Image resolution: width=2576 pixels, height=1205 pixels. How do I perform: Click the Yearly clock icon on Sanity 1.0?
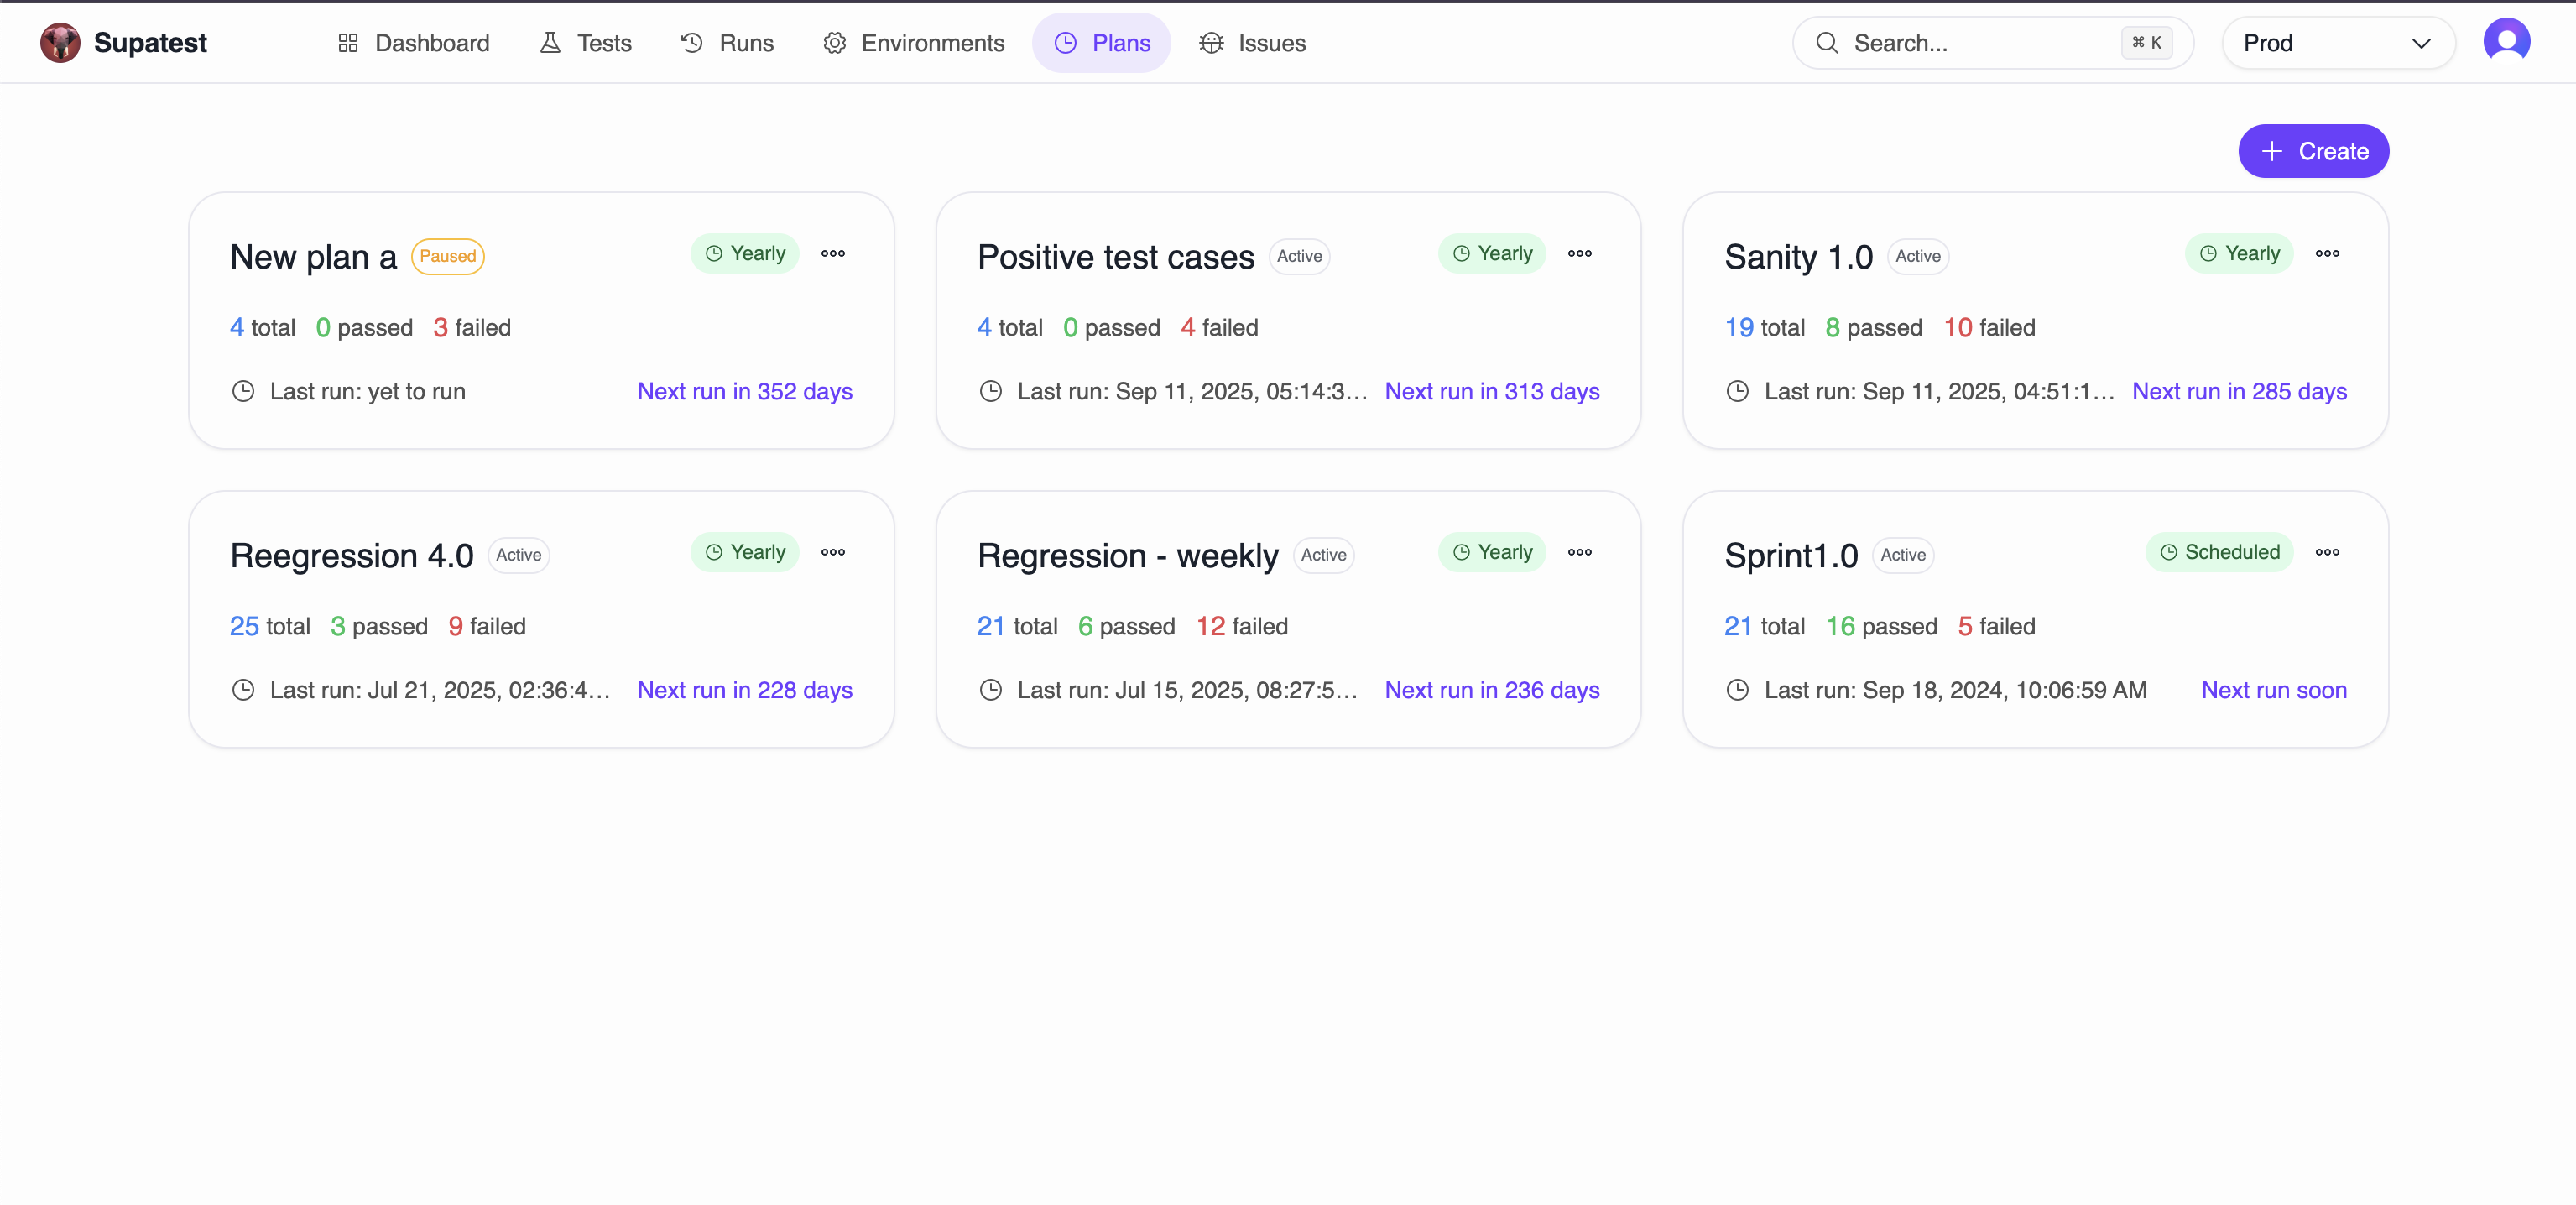(x=2207, y=253)
